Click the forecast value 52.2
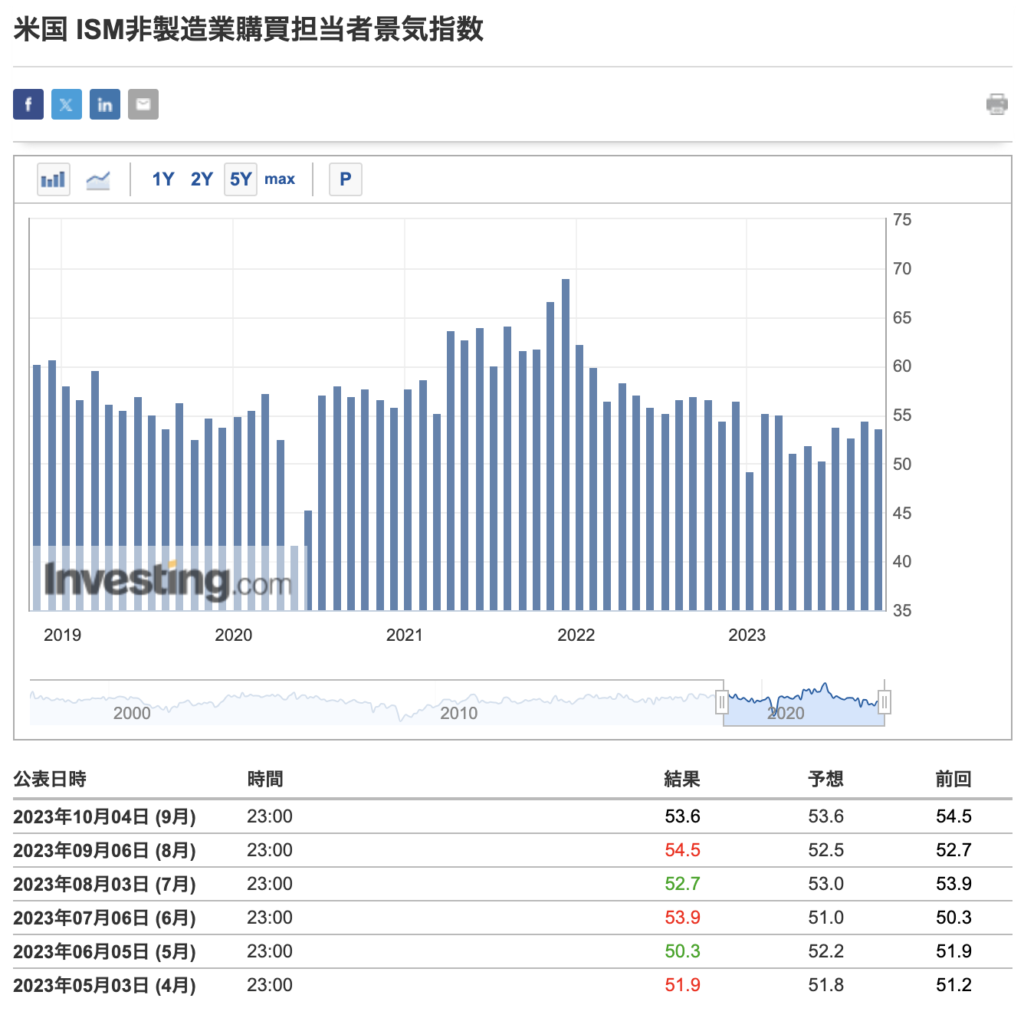This screenshot has height=1018, width=1024. (825, 951)
